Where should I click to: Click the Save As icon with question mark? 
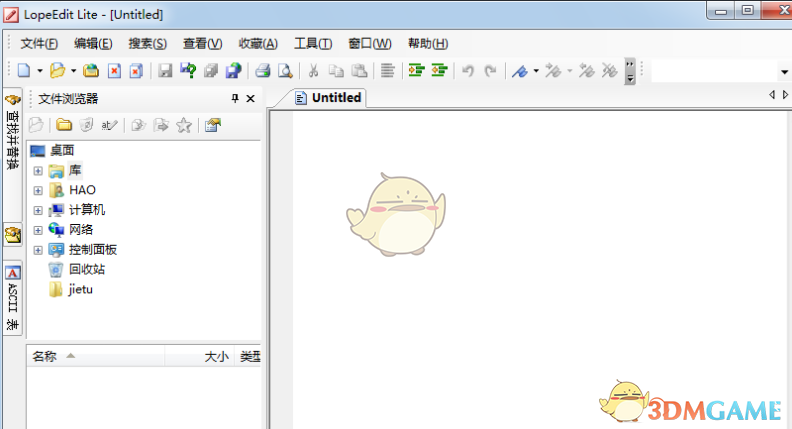188,70
